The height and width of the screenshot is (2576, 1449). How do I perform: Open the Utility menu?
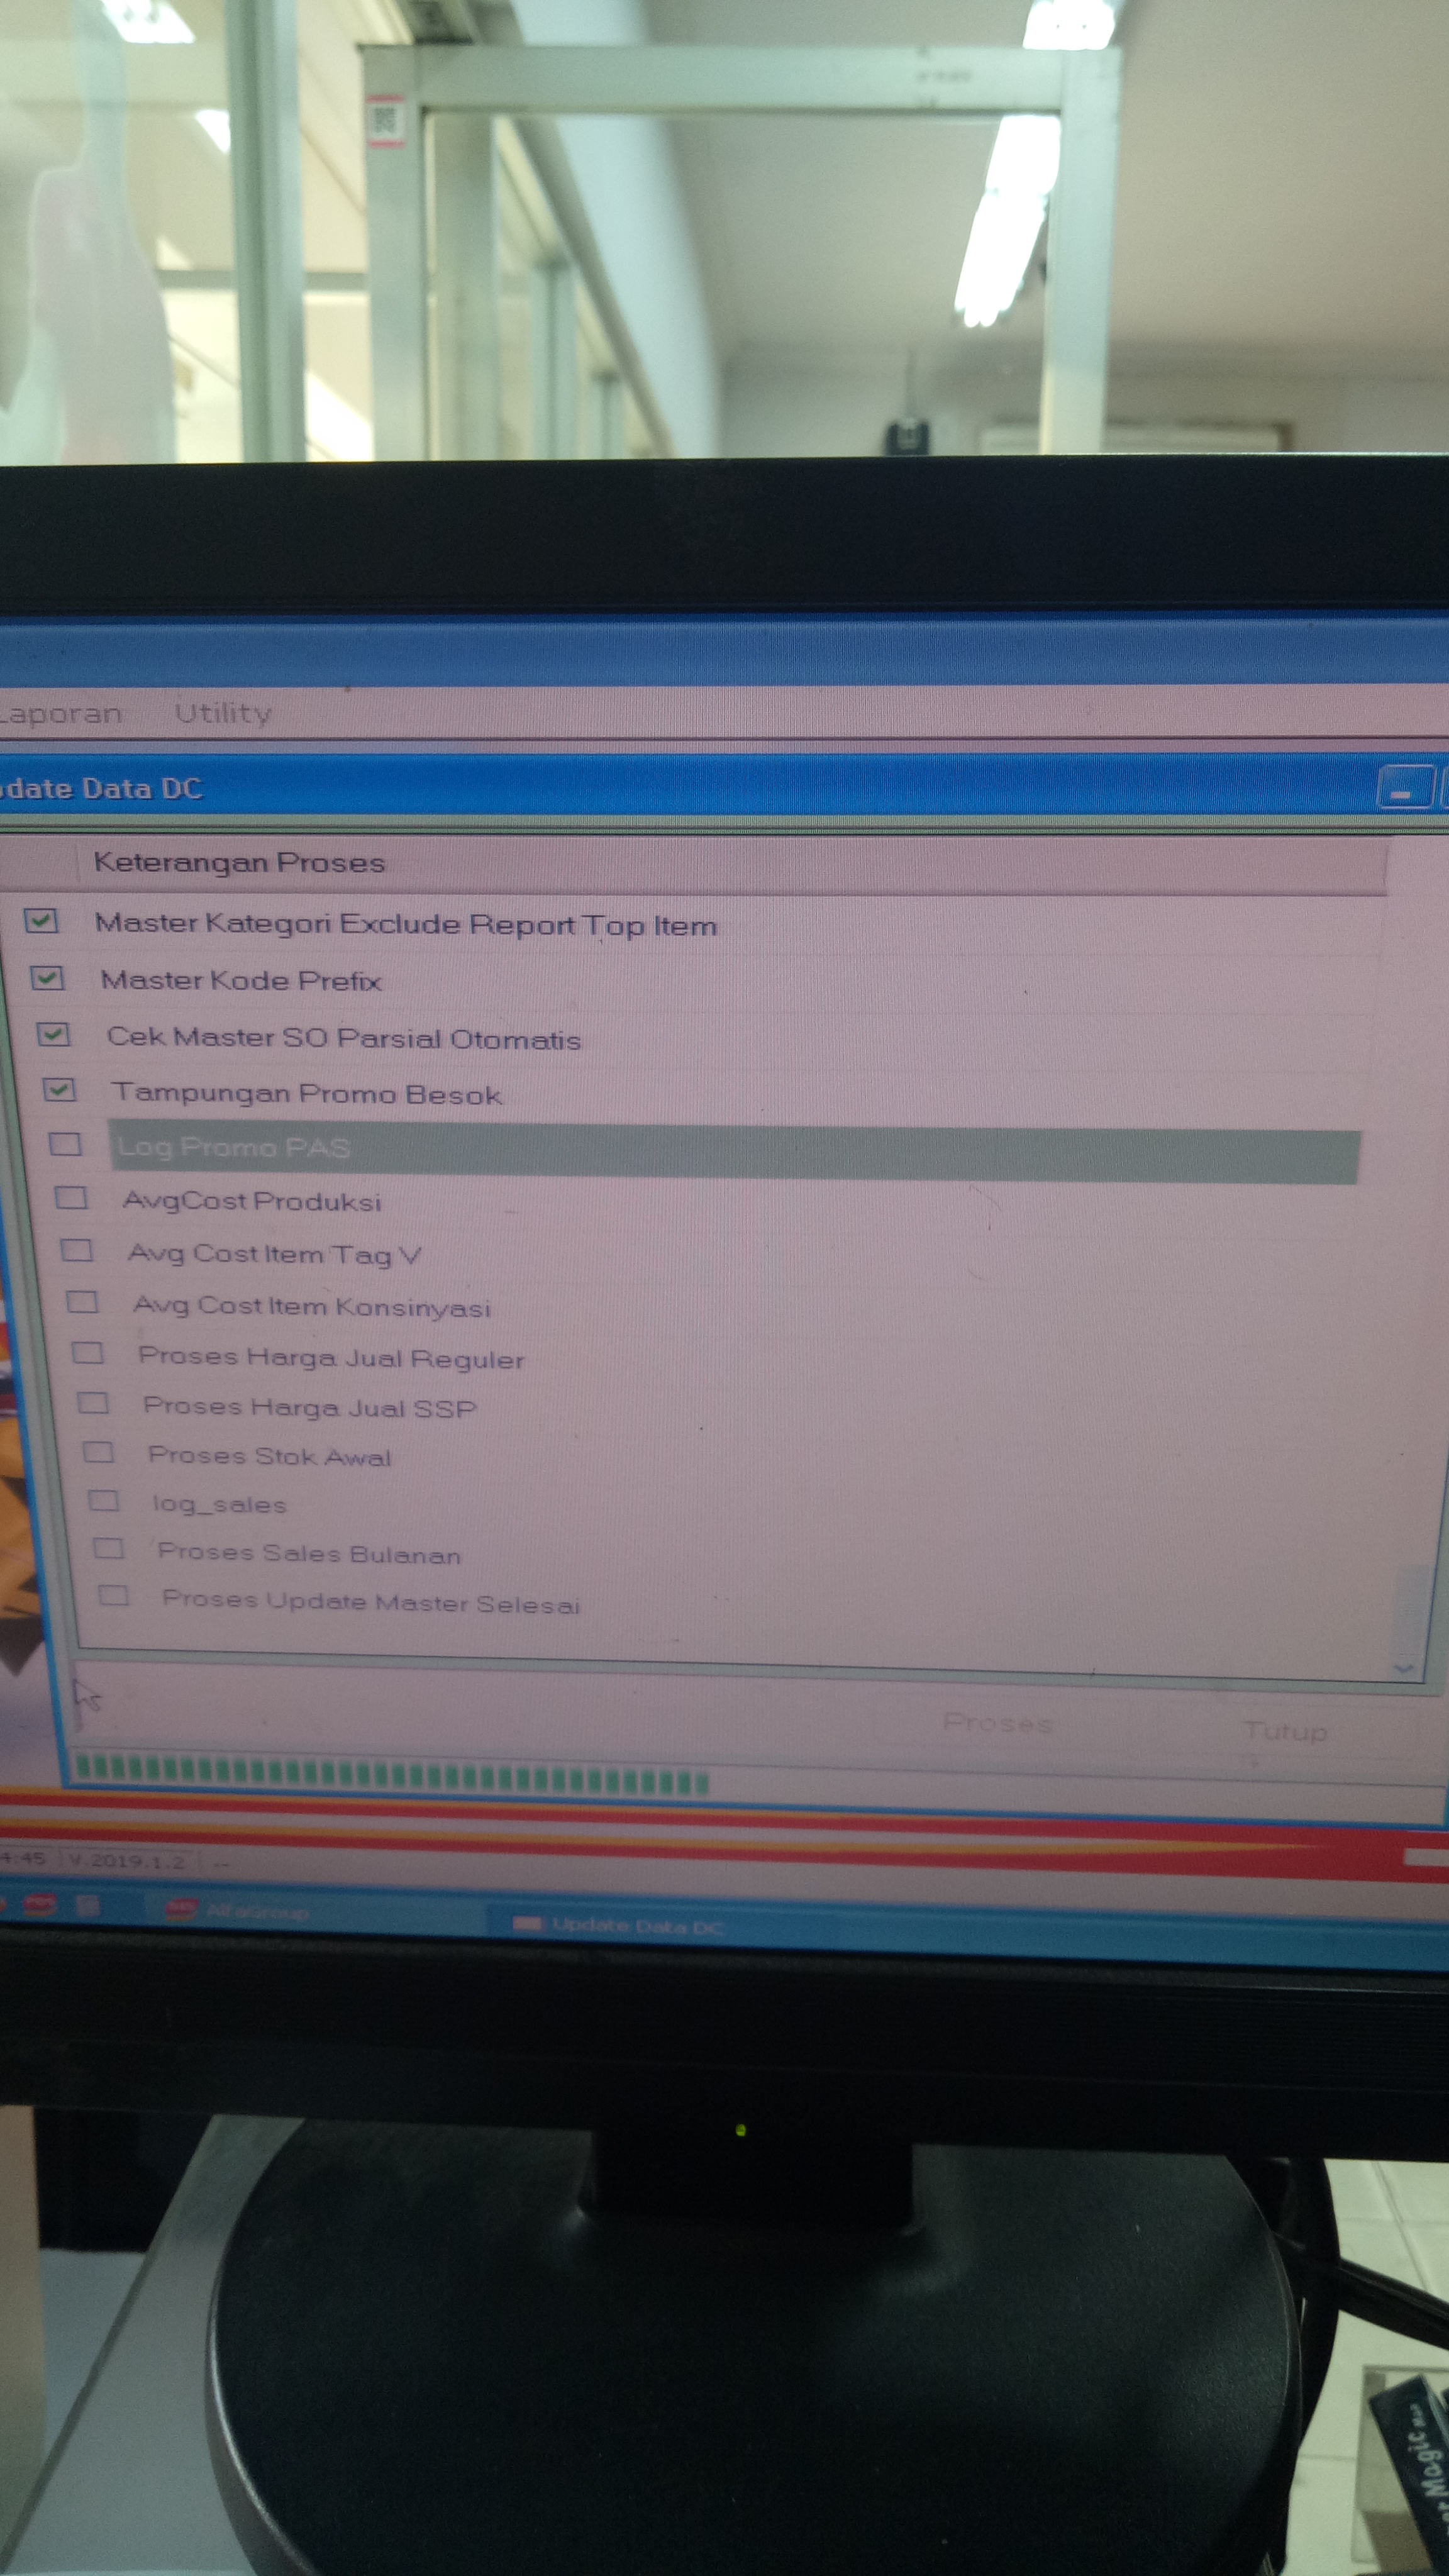pyautogui.click(x=223, y=713)
